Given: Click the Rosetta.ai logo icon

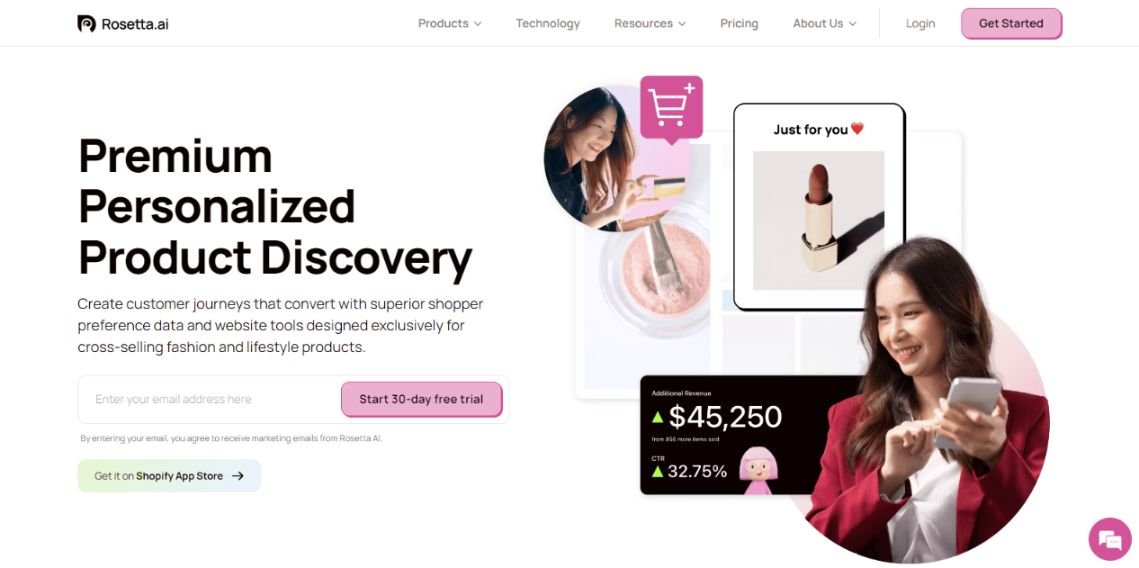Looking at the screenshot, I should 86,23.
